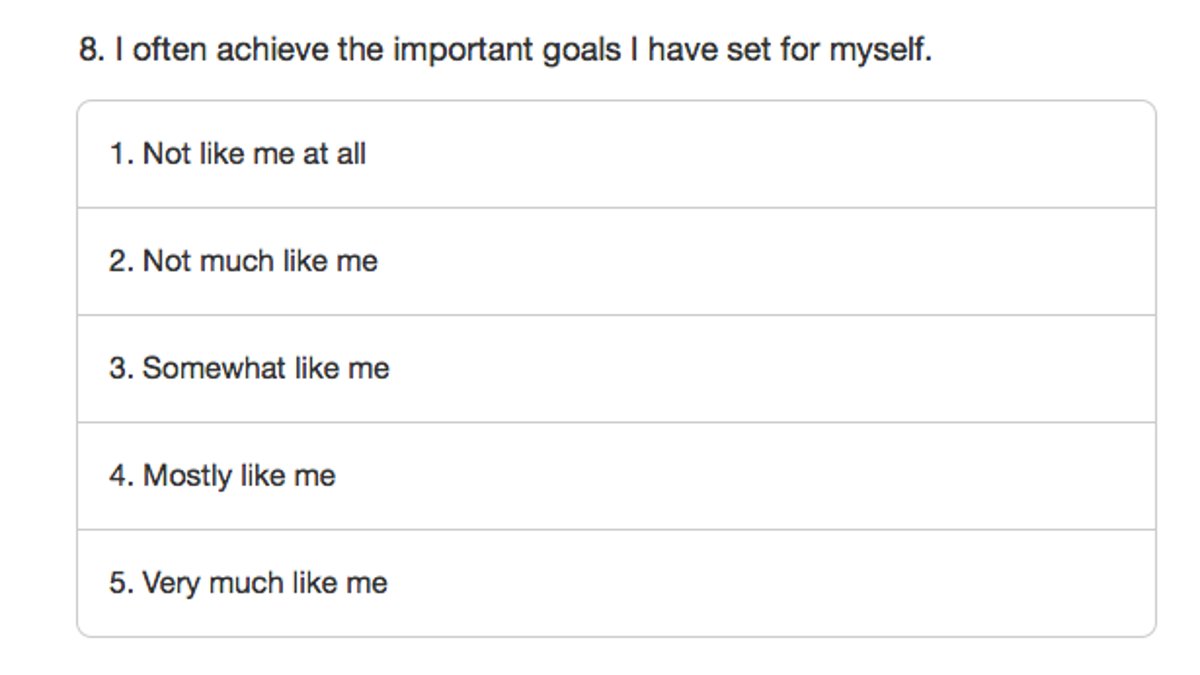Image resolution: width=1200 pixels, height=675 pixels.
Task: Mark the lowest rating row in the list
Action: click(x=616, y=154)
